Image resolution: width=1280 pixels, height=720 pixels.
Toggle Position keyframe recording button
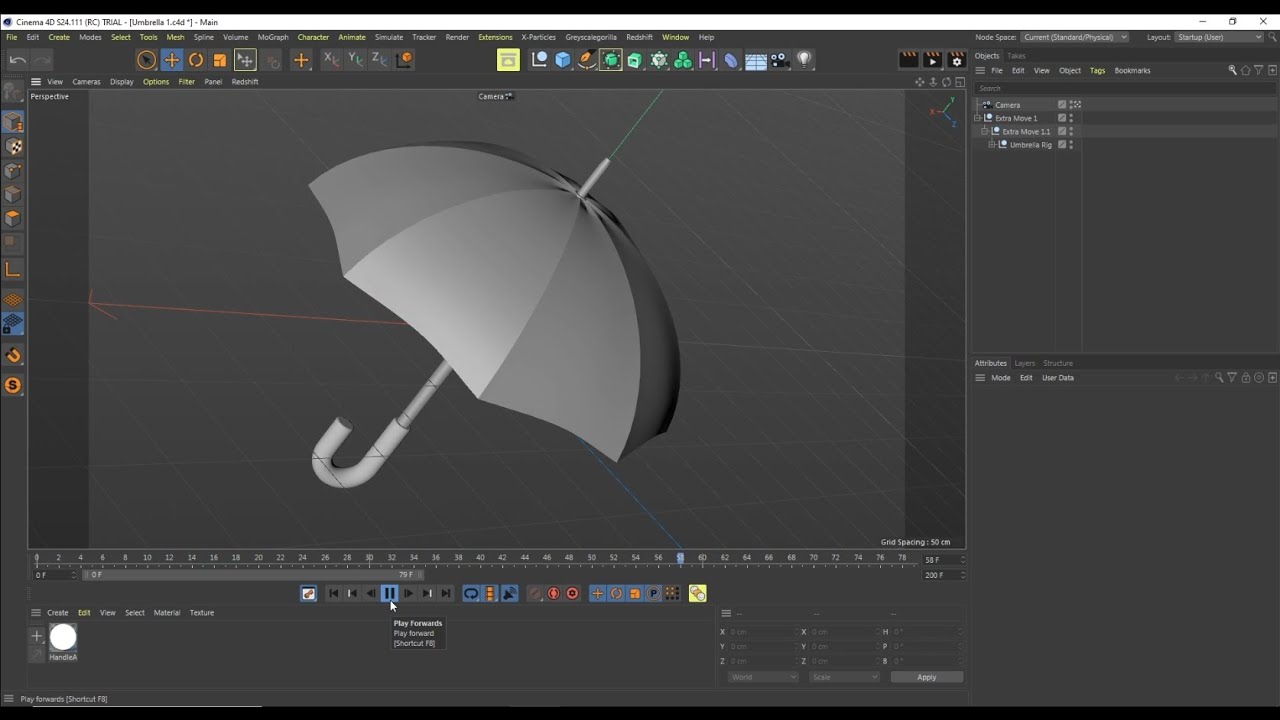[597, 594]
